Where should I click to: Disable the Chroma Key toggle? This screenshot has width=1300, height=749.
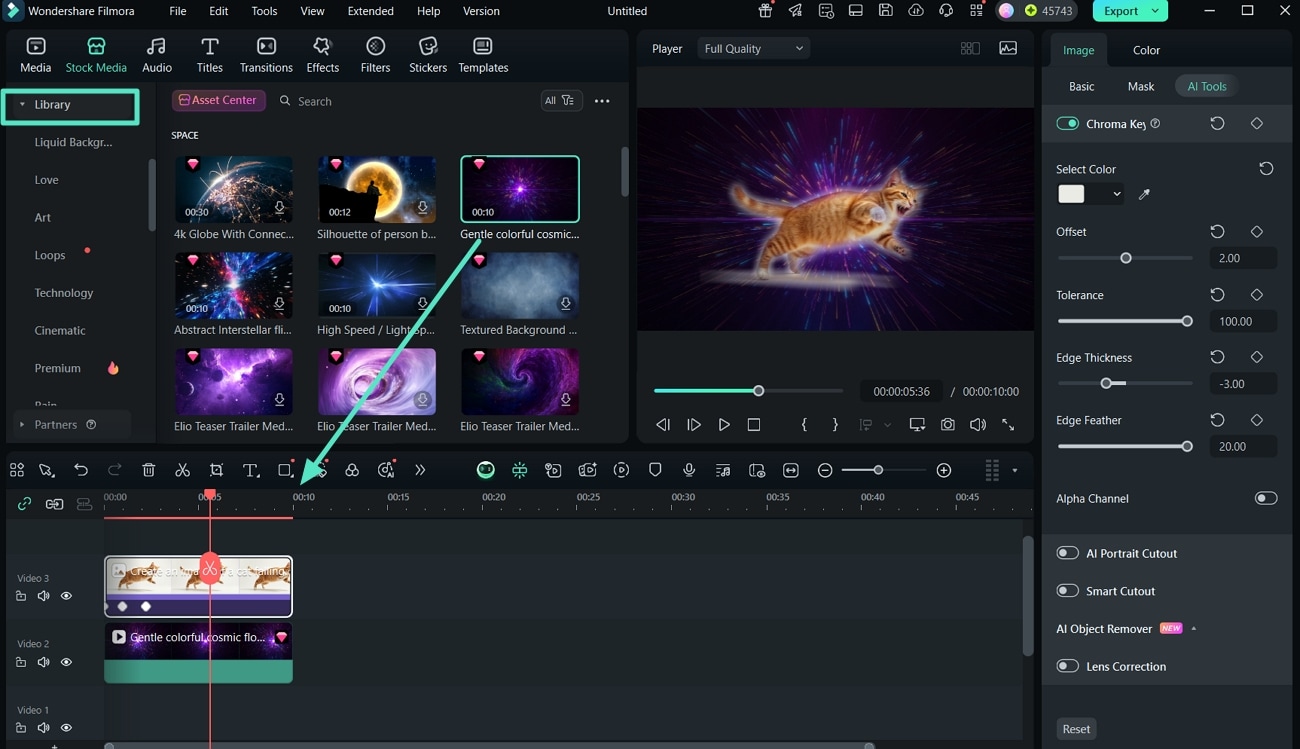(1067, 124)
